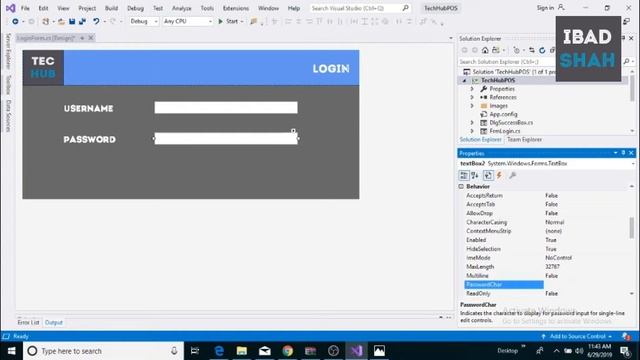This screenshot has width=640, height=360.
Task: Click the magnifier in Visual Studio search
Action: click(405, 8)
